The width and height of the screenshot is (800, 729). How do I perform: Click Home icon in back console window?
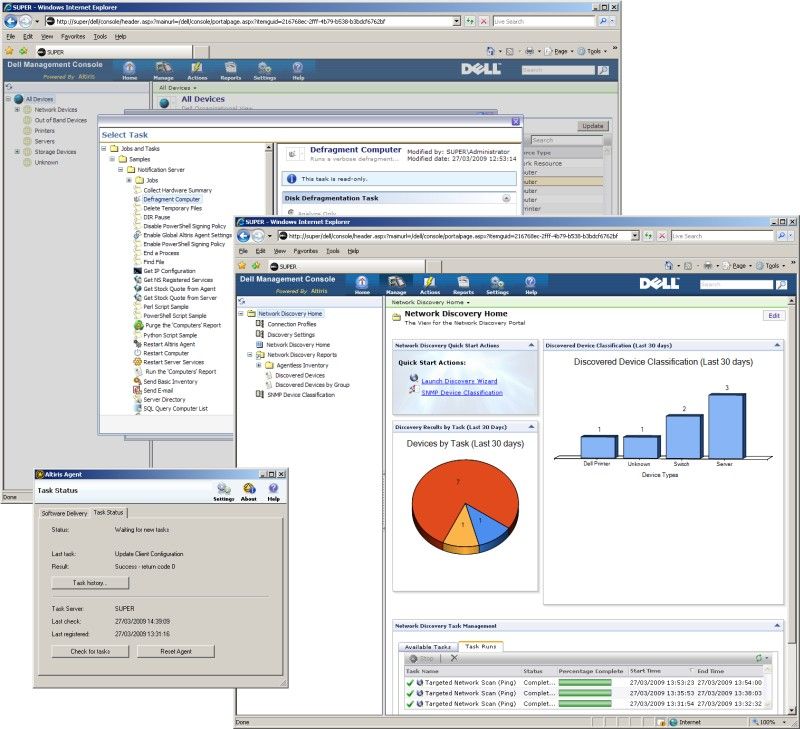point(130,70)
